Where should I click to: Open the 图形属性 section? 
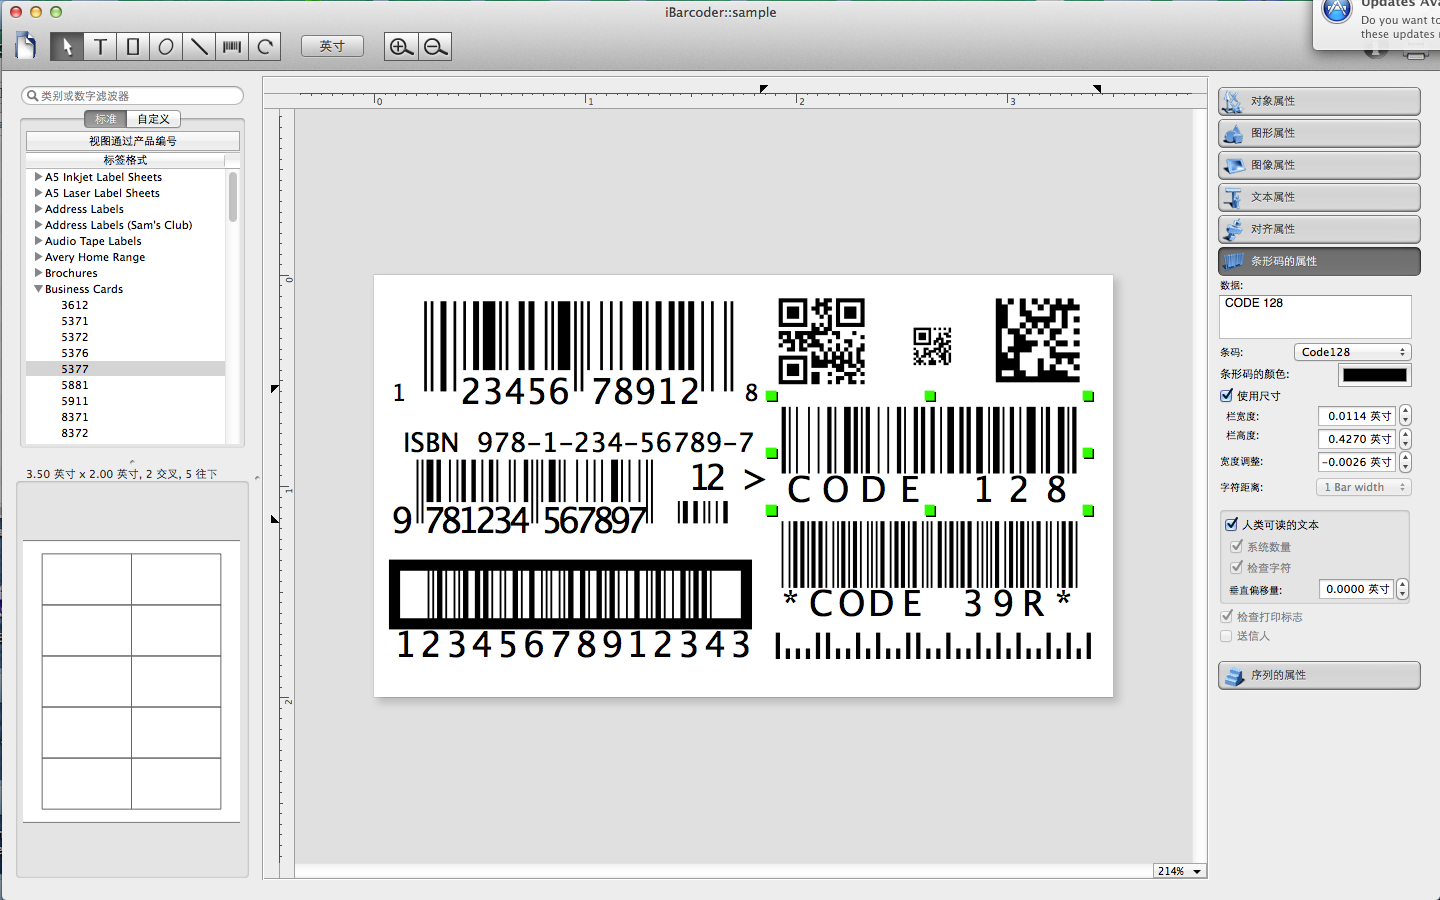1319,133
